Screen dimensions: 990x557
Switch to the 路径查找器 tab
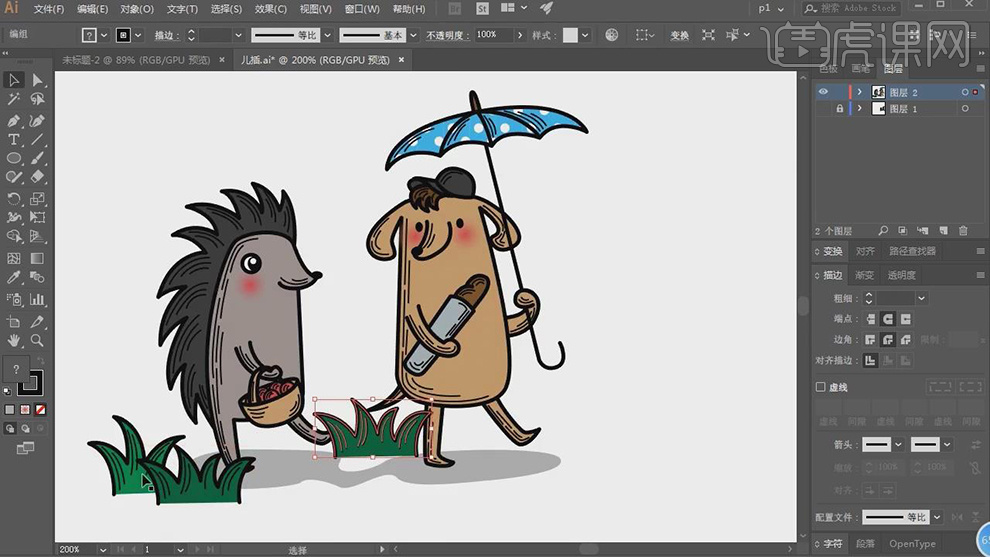(912, 252)
